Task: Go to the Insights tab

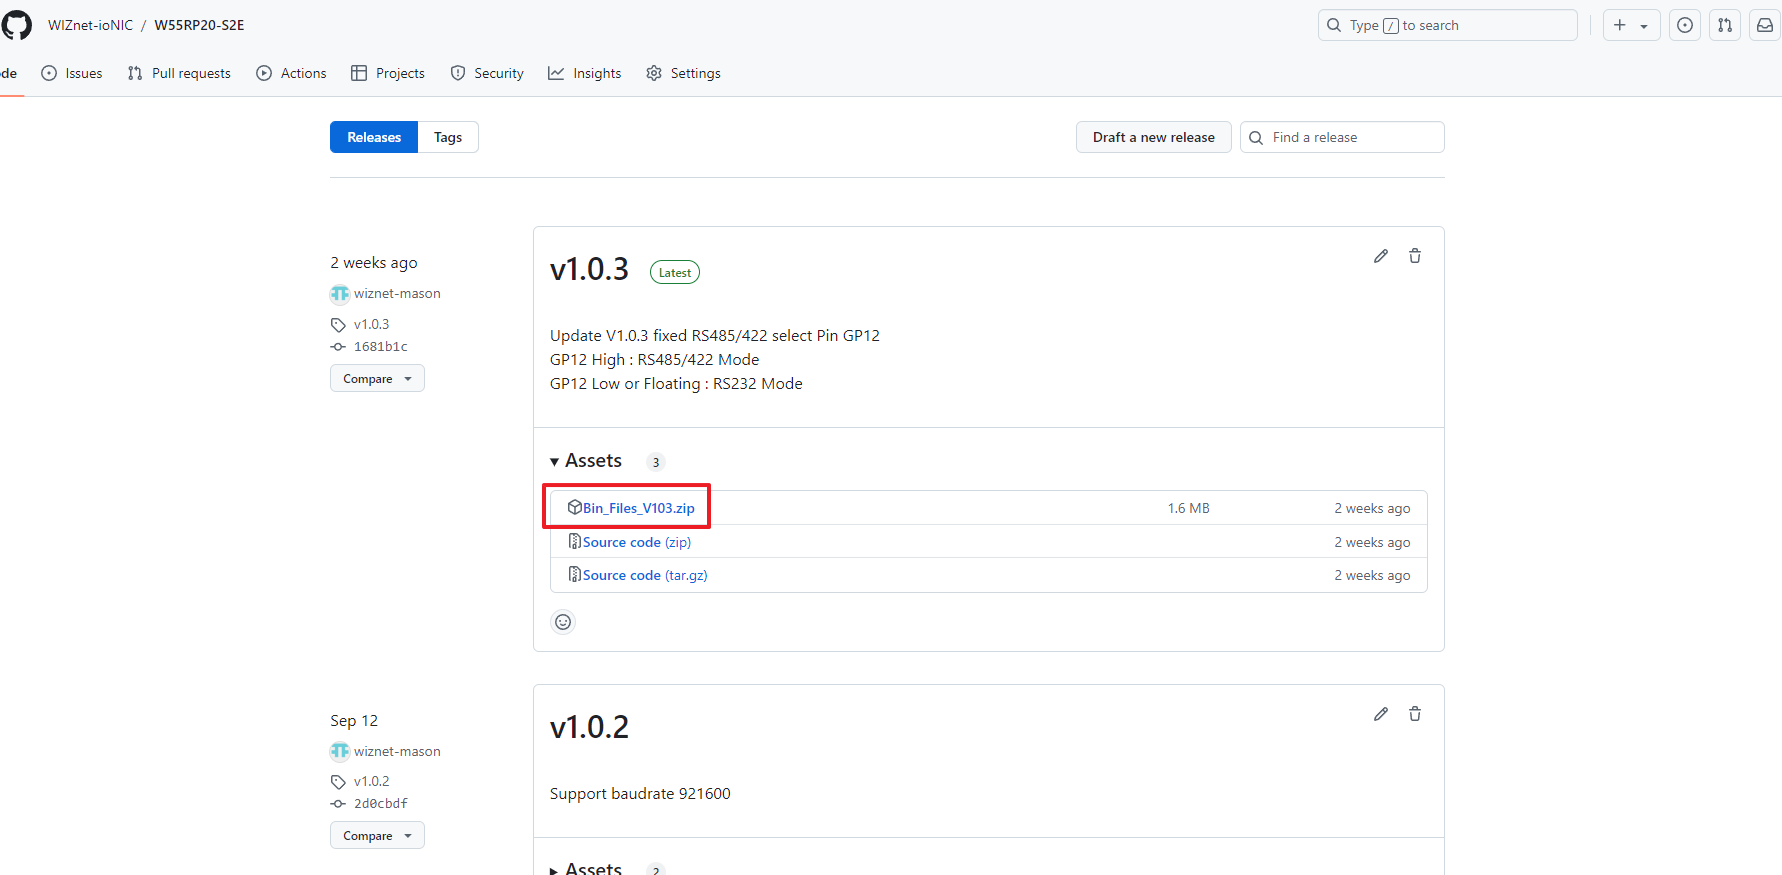Action: tap(585, 73)
